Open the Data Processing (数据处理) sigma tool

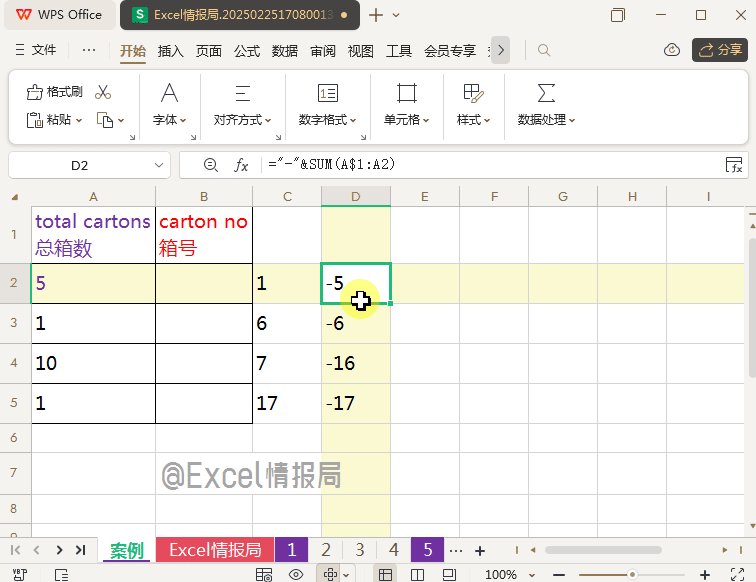(546, 104)
